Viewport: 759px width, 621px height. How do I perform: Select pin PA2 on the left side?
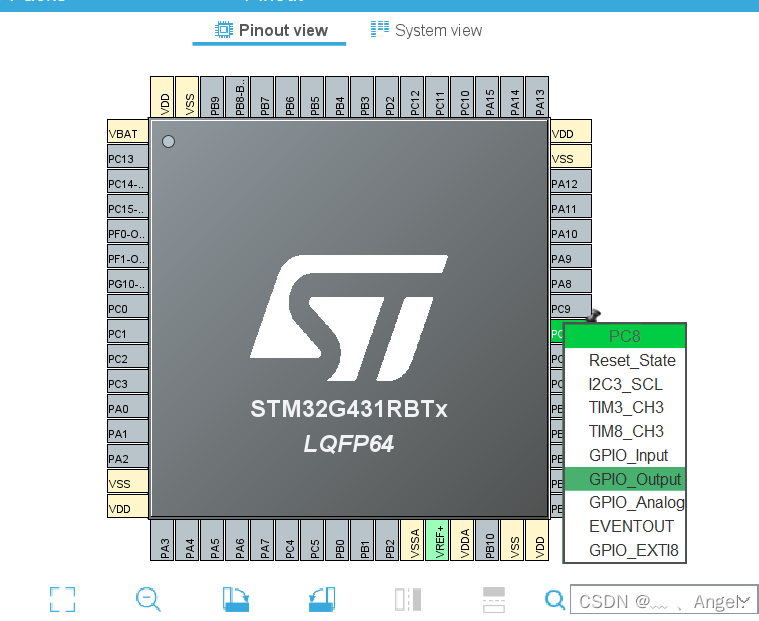pyautogui.click(x=128, y=456)
